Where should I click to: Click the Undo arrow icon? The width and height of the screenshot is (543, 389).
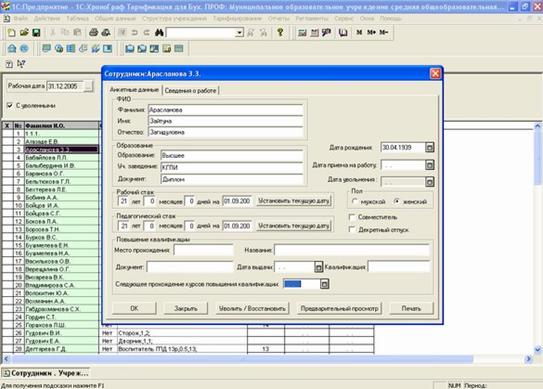point(134,33)
